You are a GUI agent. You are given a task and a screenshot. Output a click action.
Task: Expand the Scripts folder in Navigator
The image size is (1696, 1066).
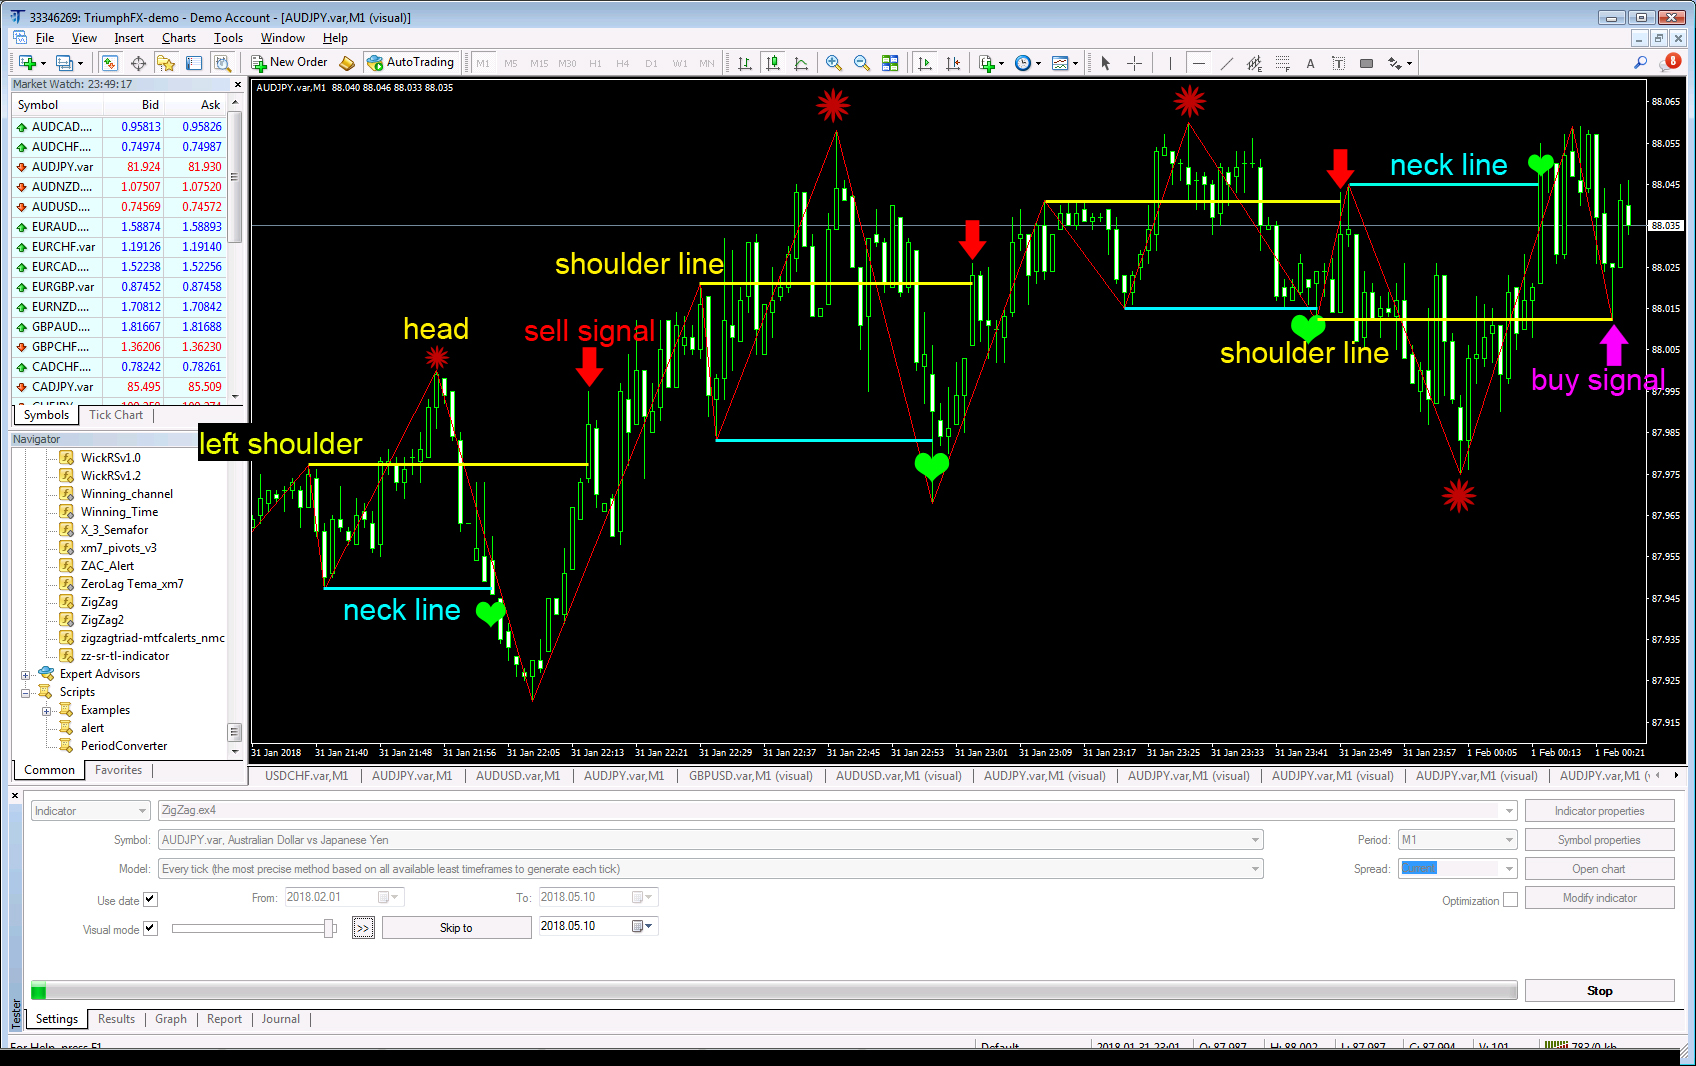[27, 691]
